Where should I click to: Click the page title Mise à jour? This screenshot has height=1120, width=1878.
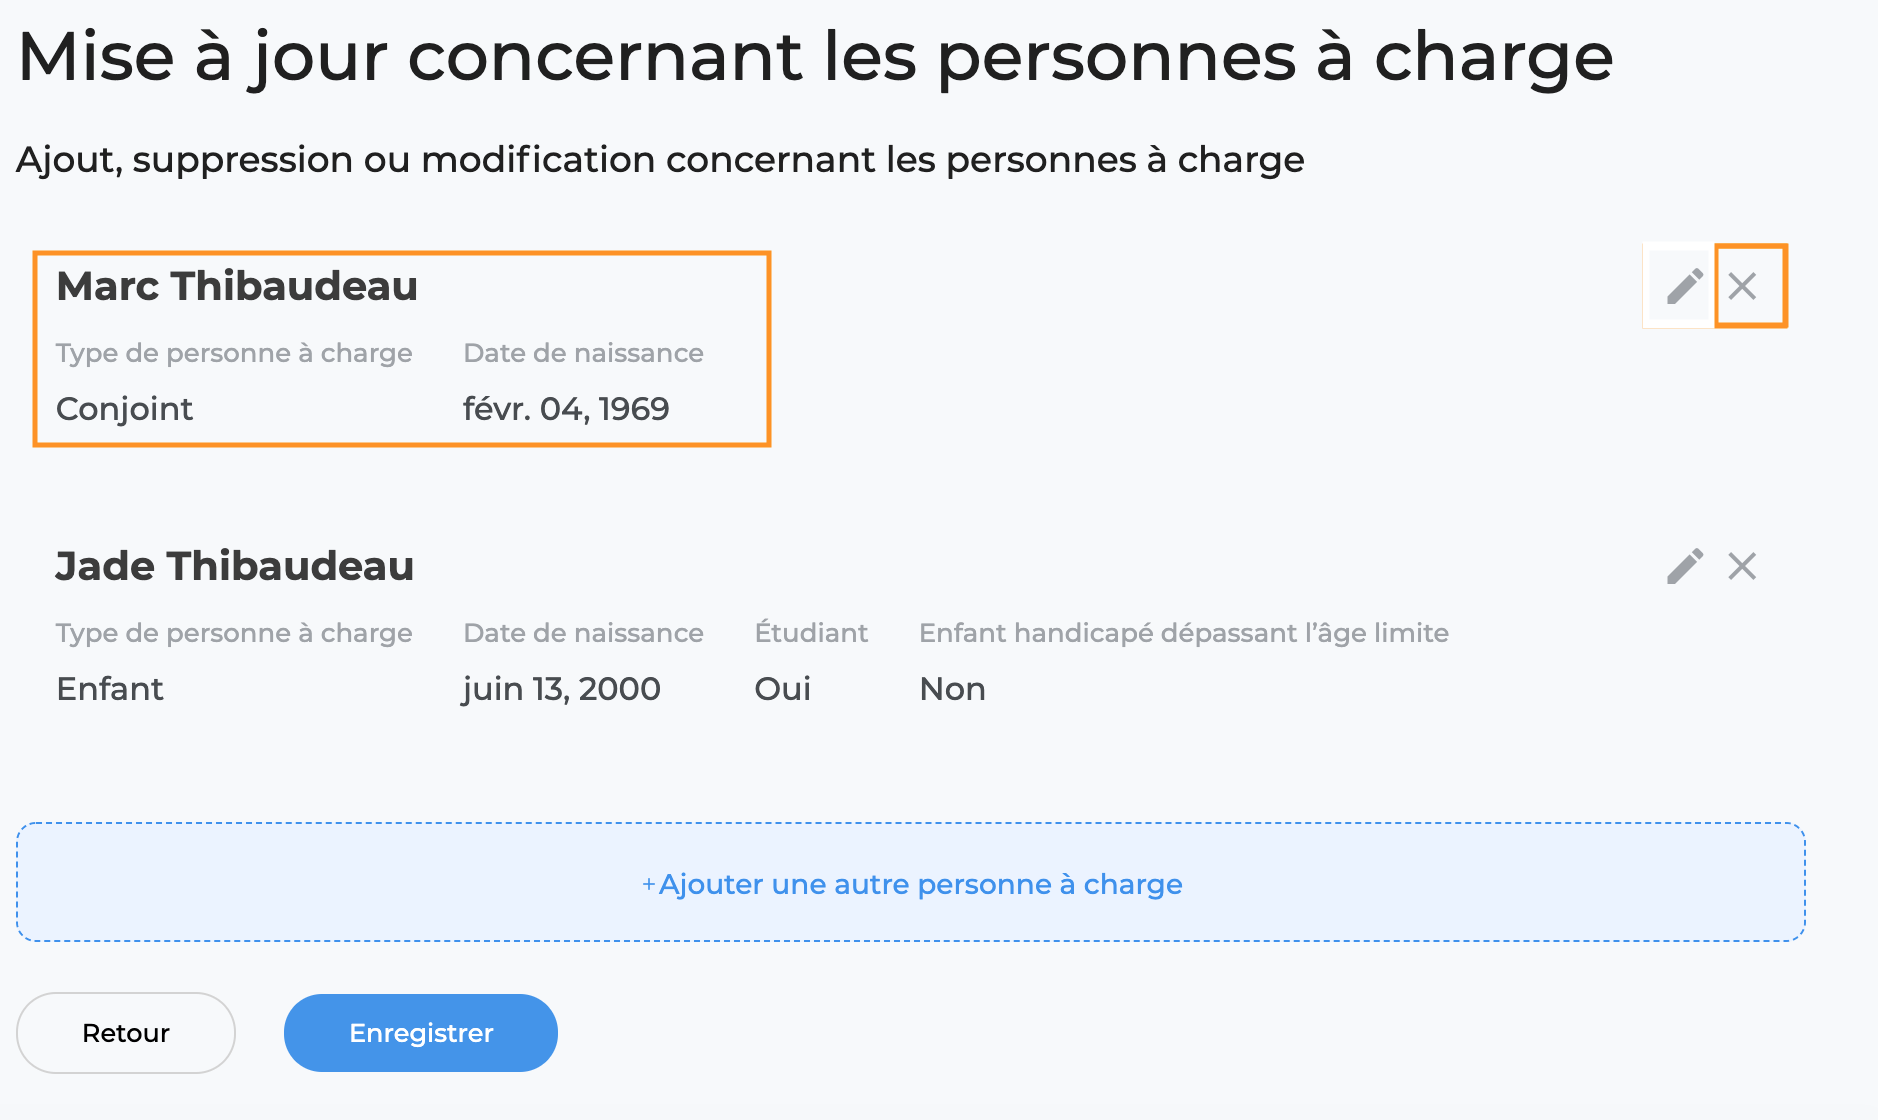816,56
